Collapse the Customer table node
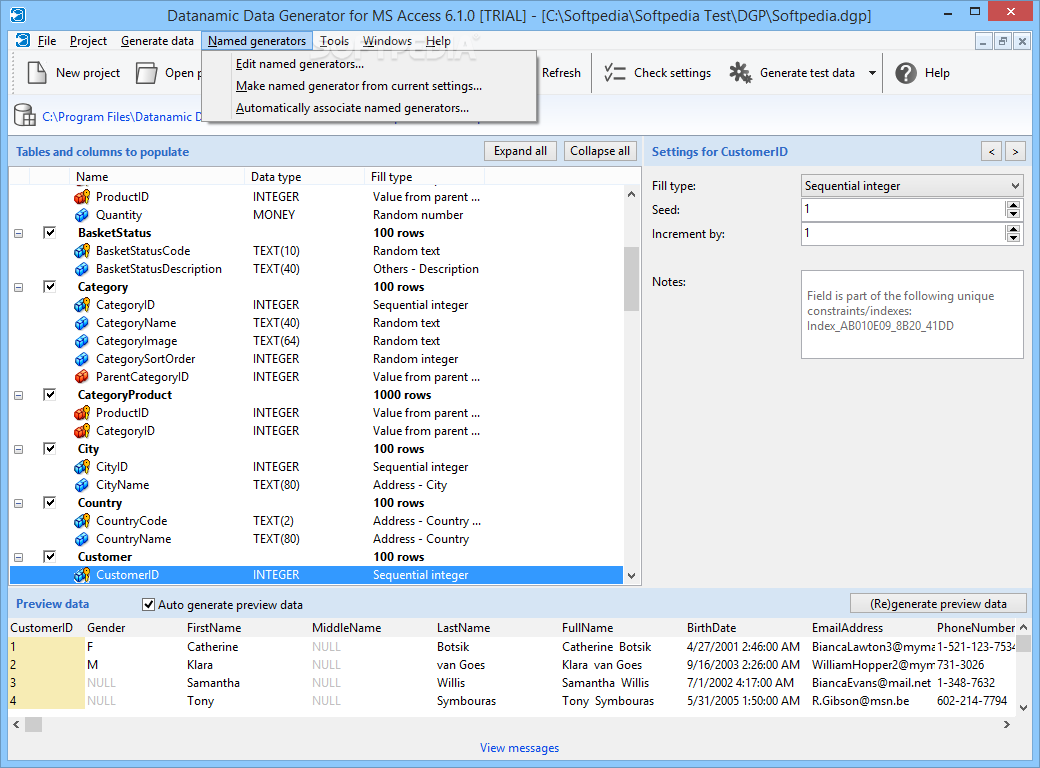 (x=19, y=558)
